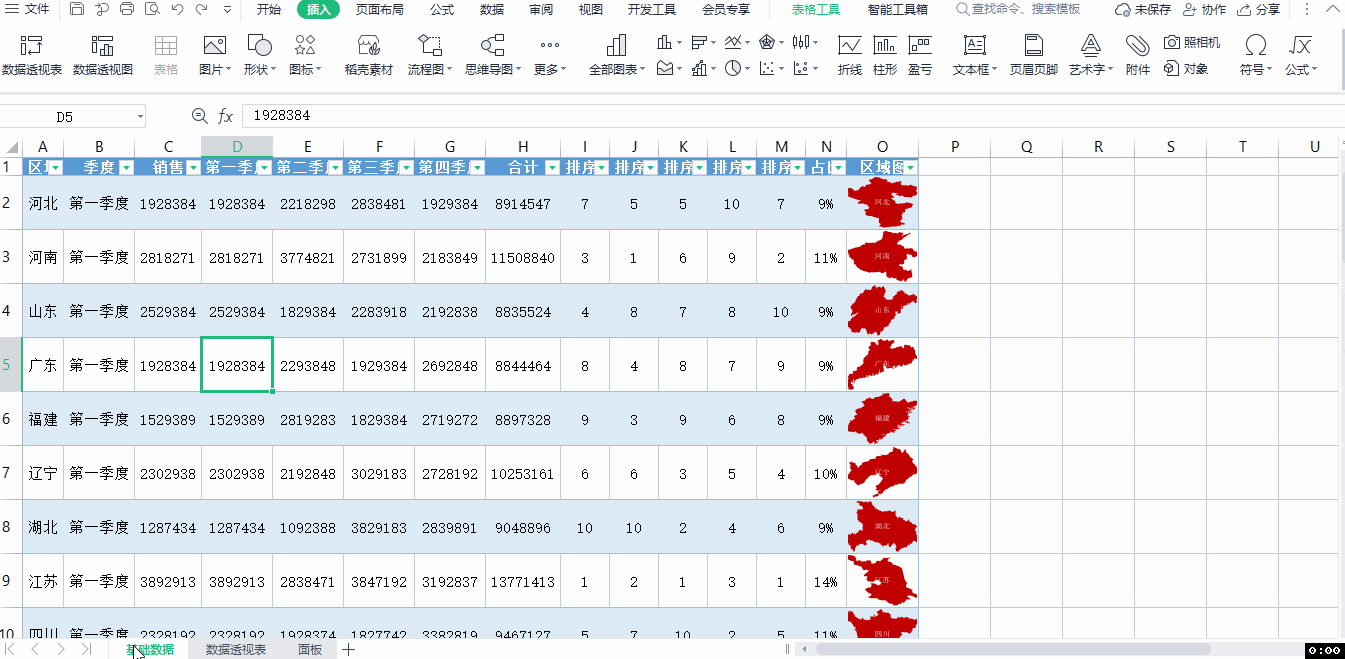Click the 河南 map thumbnail image
Viewport: 1345px width, 659px height.
pyautogui.click(x=881, y=257)
